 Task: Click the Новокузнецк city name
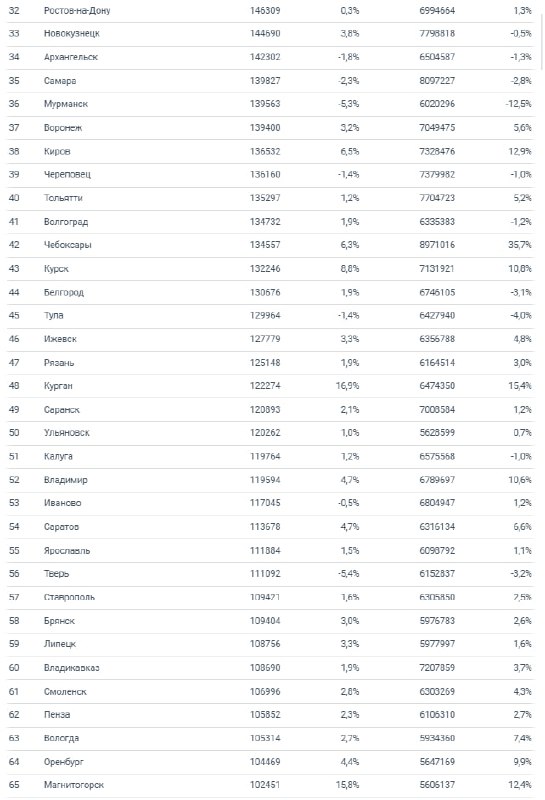[71, 34]
